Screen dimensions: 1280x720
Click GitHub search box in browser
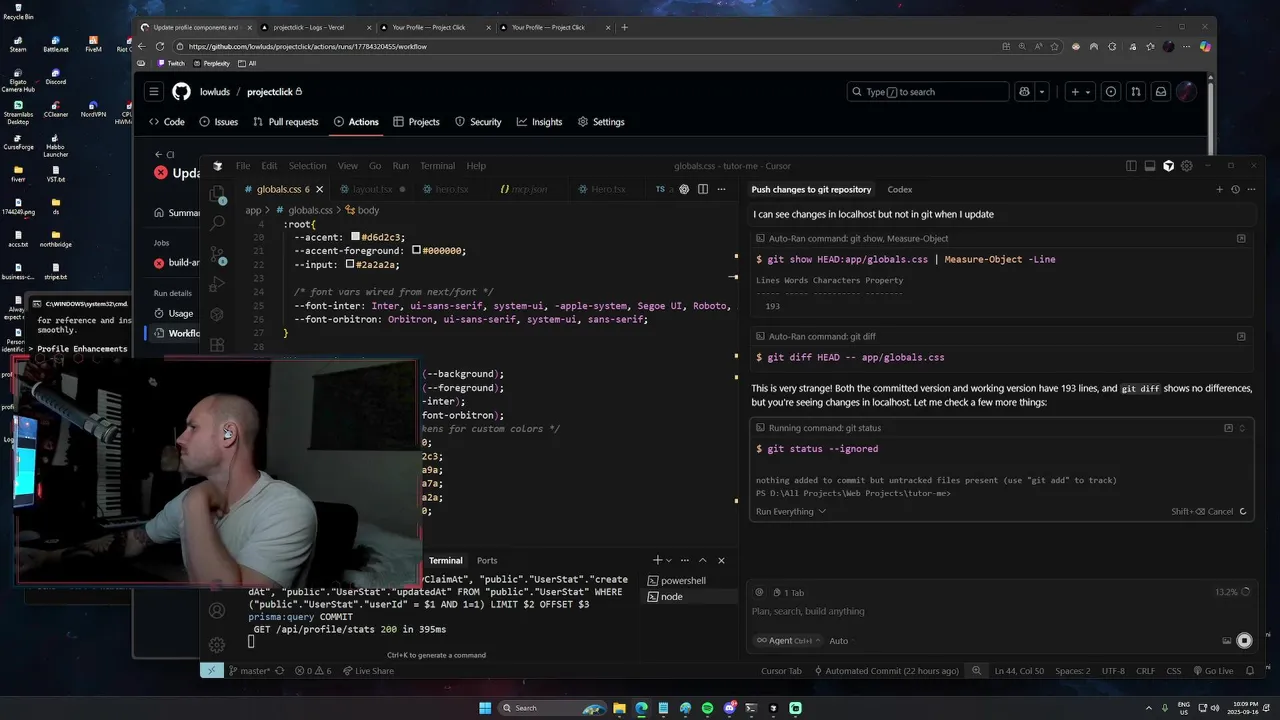[x=927, y=92]
